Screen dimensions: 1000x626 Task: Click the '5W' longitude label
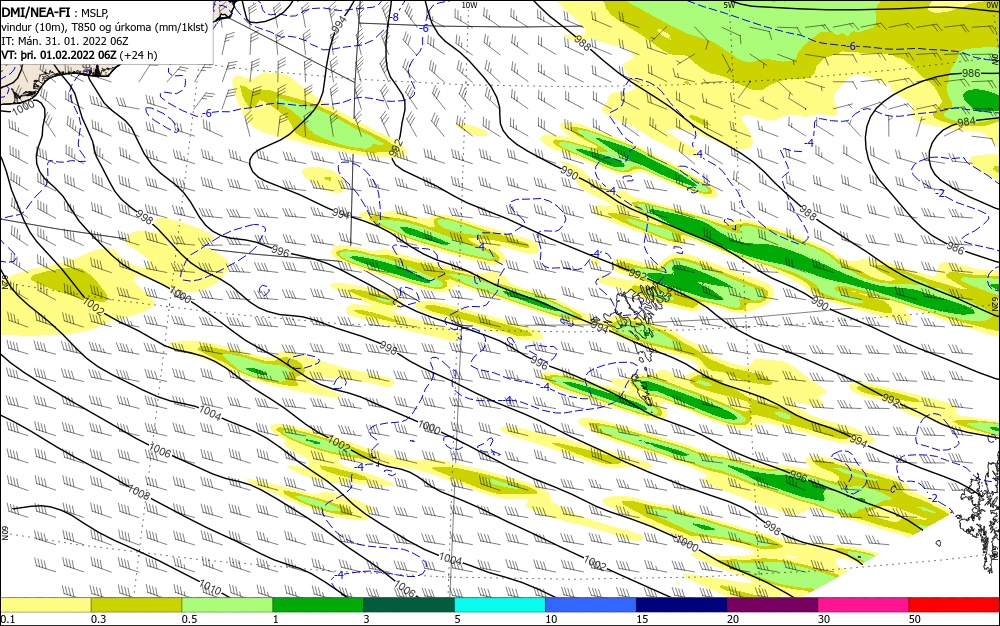tap(730, 5)
